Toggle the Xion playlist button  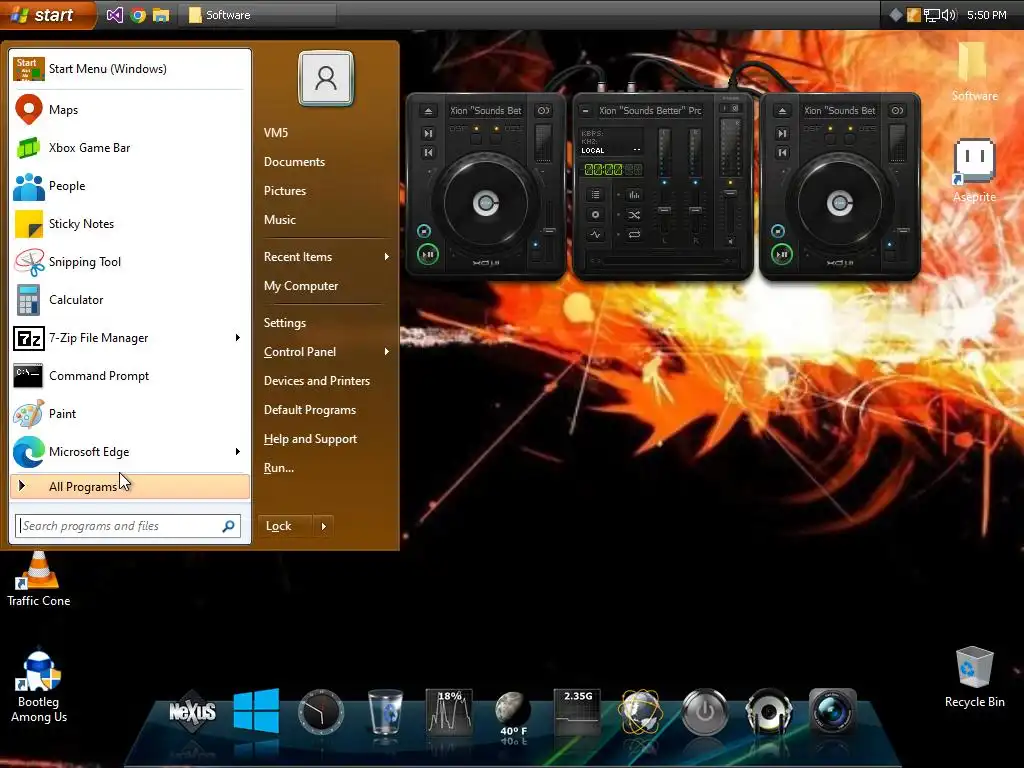pos(595,195)
